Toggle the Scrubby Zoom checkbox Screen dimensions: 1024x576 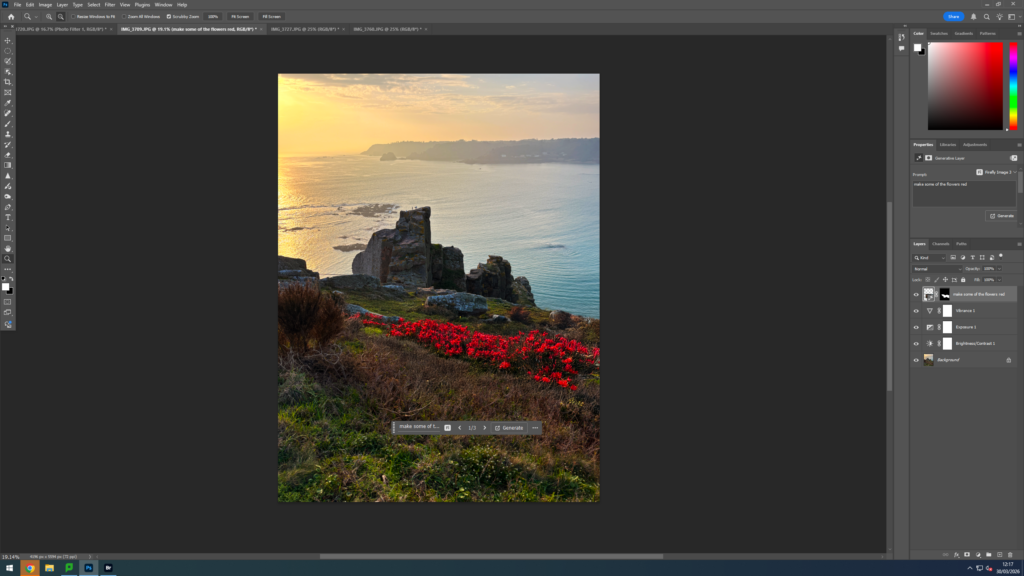[x=169, y=17]
